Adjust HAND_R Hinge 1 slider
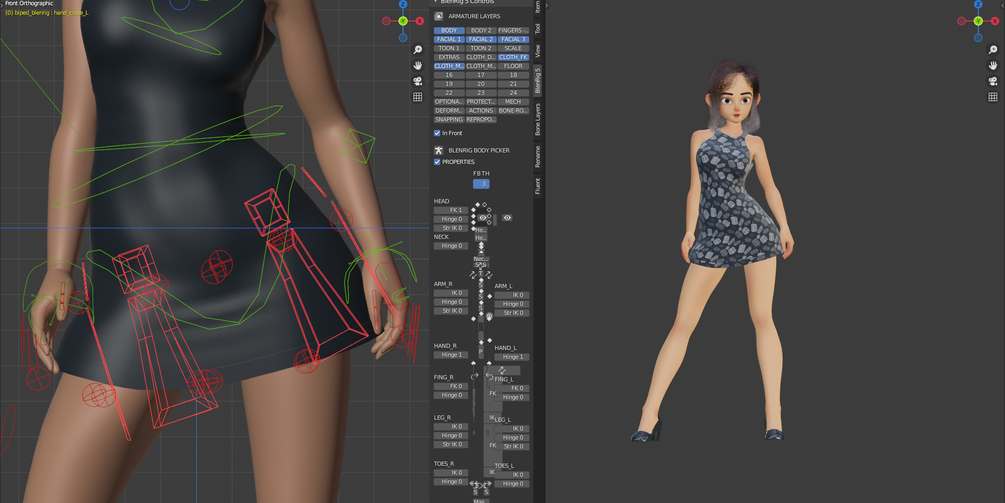The height and width of the screenshot is (503, 1005). pos(451,355)
